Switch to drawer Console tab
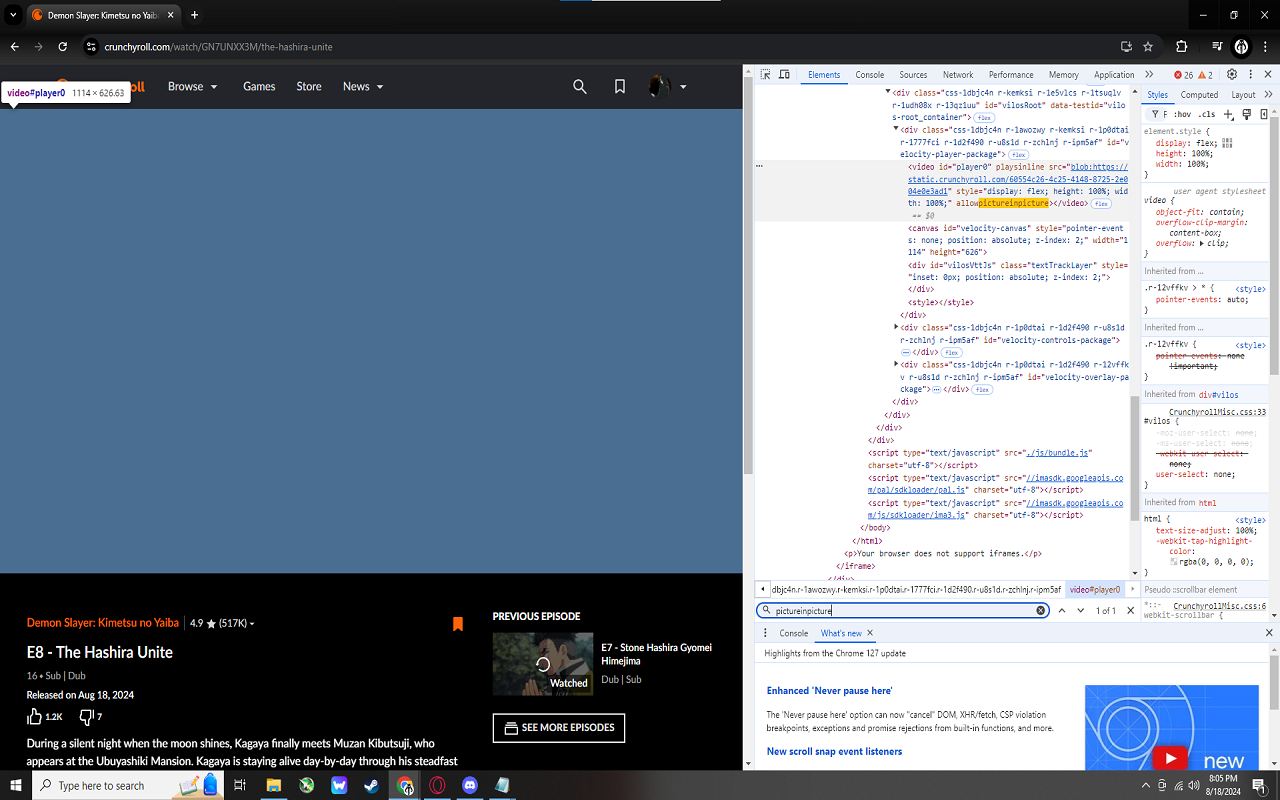 (794, 633)
